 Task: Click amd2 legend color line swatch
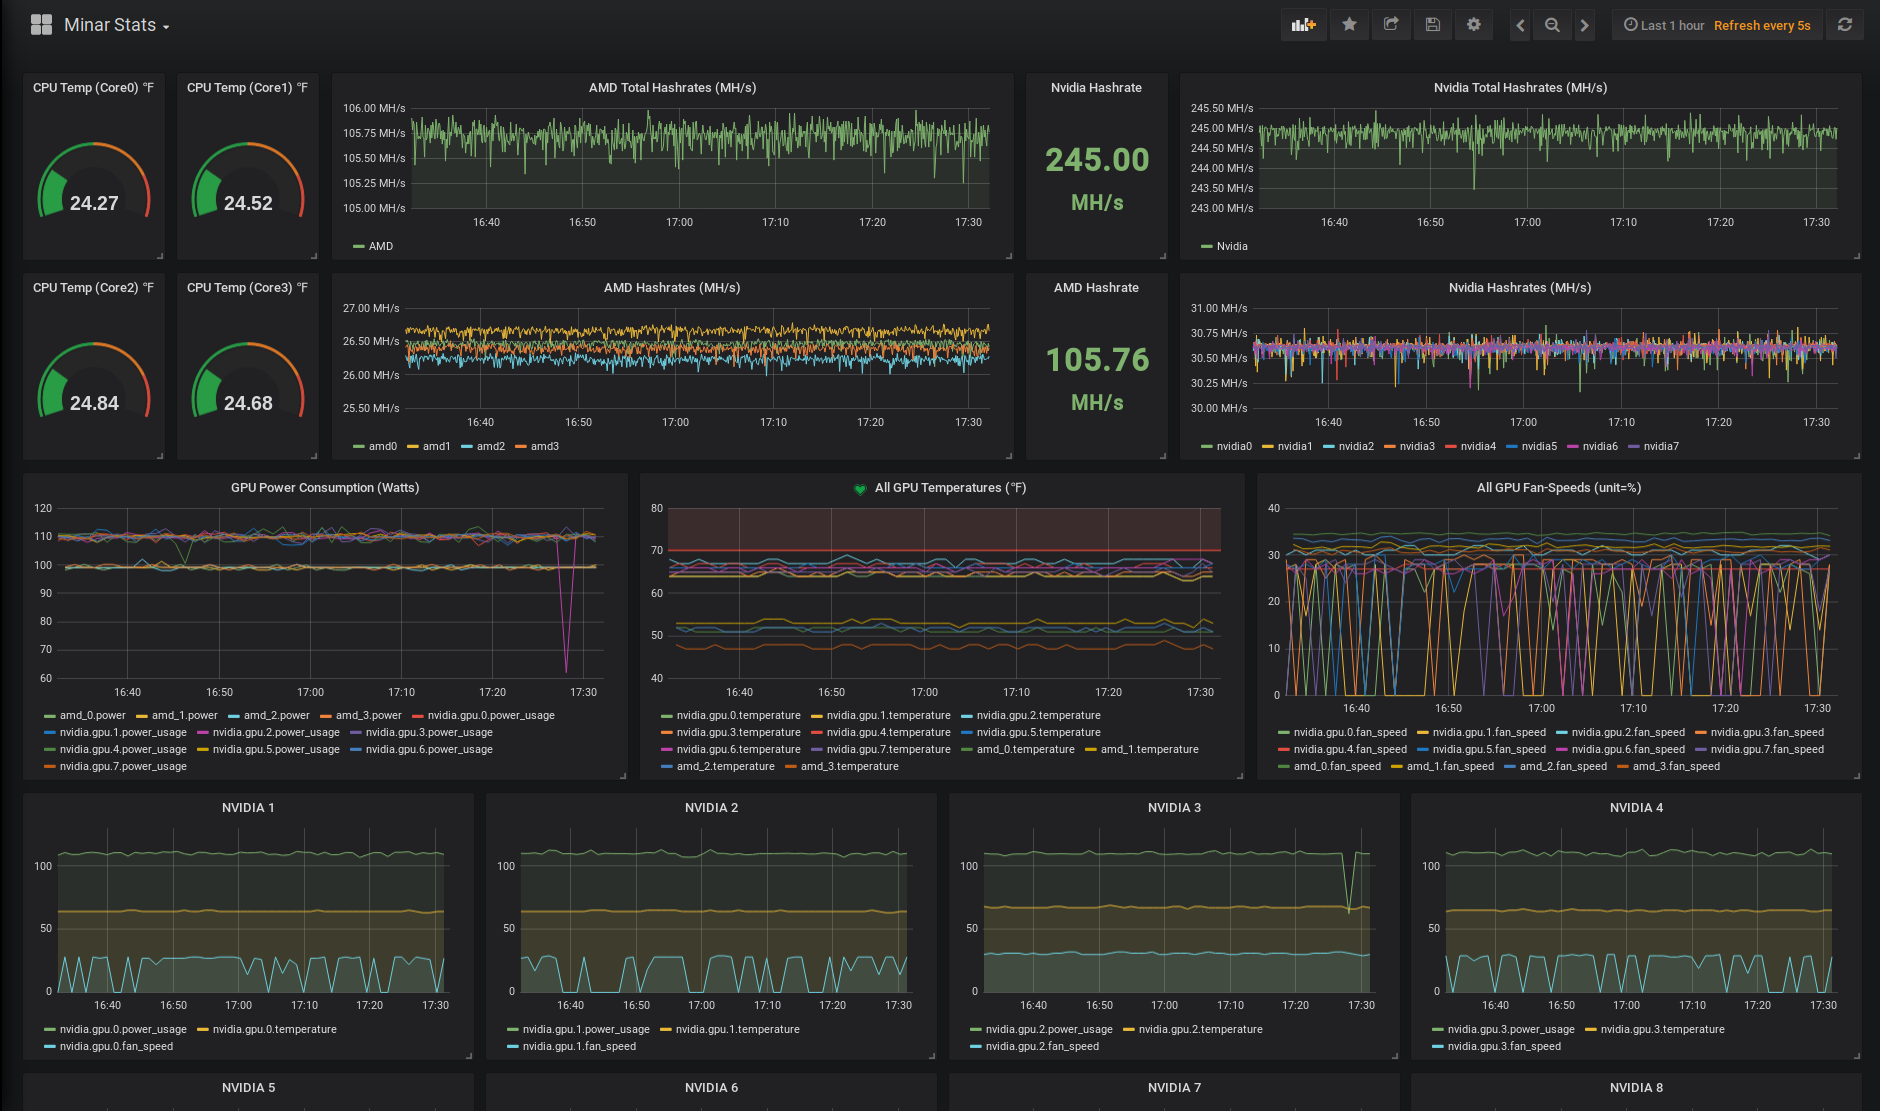click(x=466, y=447)
